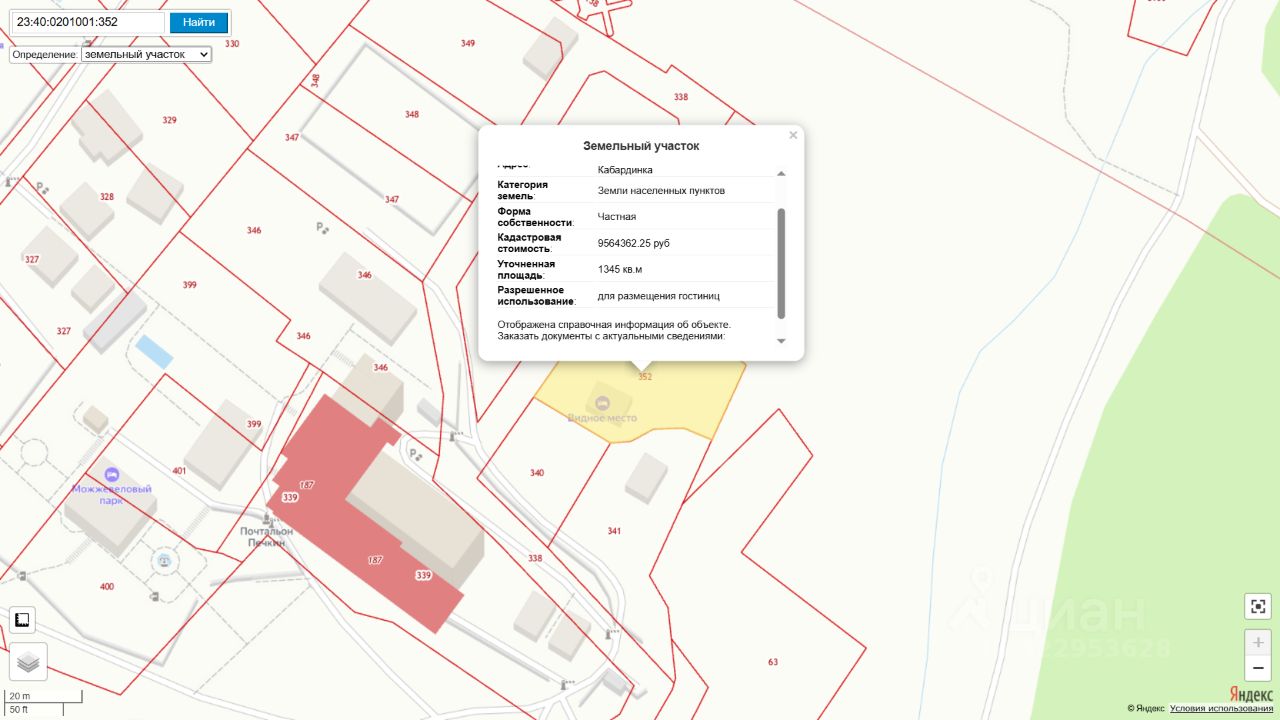
Task: Click the Частная ownership value
Action: click(617, 216)
